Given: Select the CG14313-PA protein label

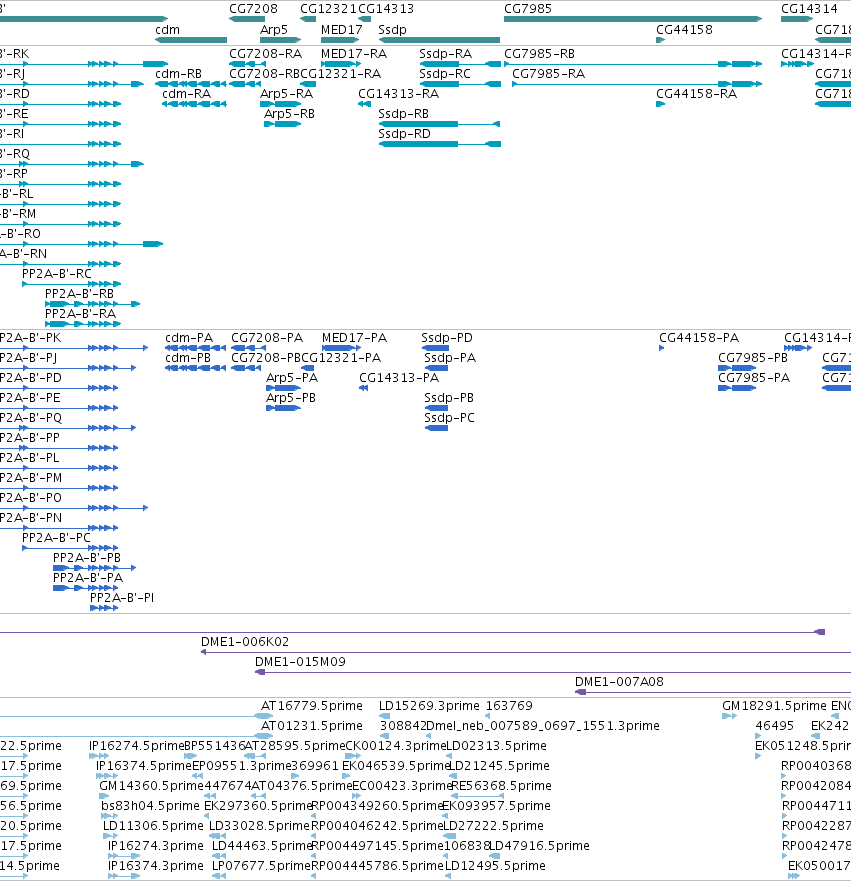Looking at the screenshot, I should pos(399,378).
